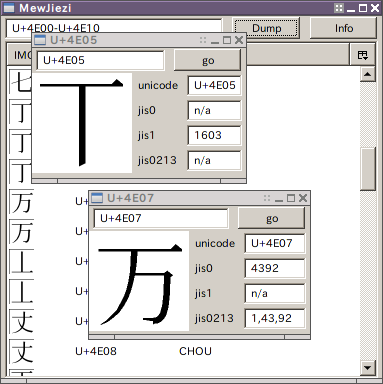Edit the U+4E00-U+4E10 range field
This screenshot has height=384, width=383.
[x=114, y=28]
